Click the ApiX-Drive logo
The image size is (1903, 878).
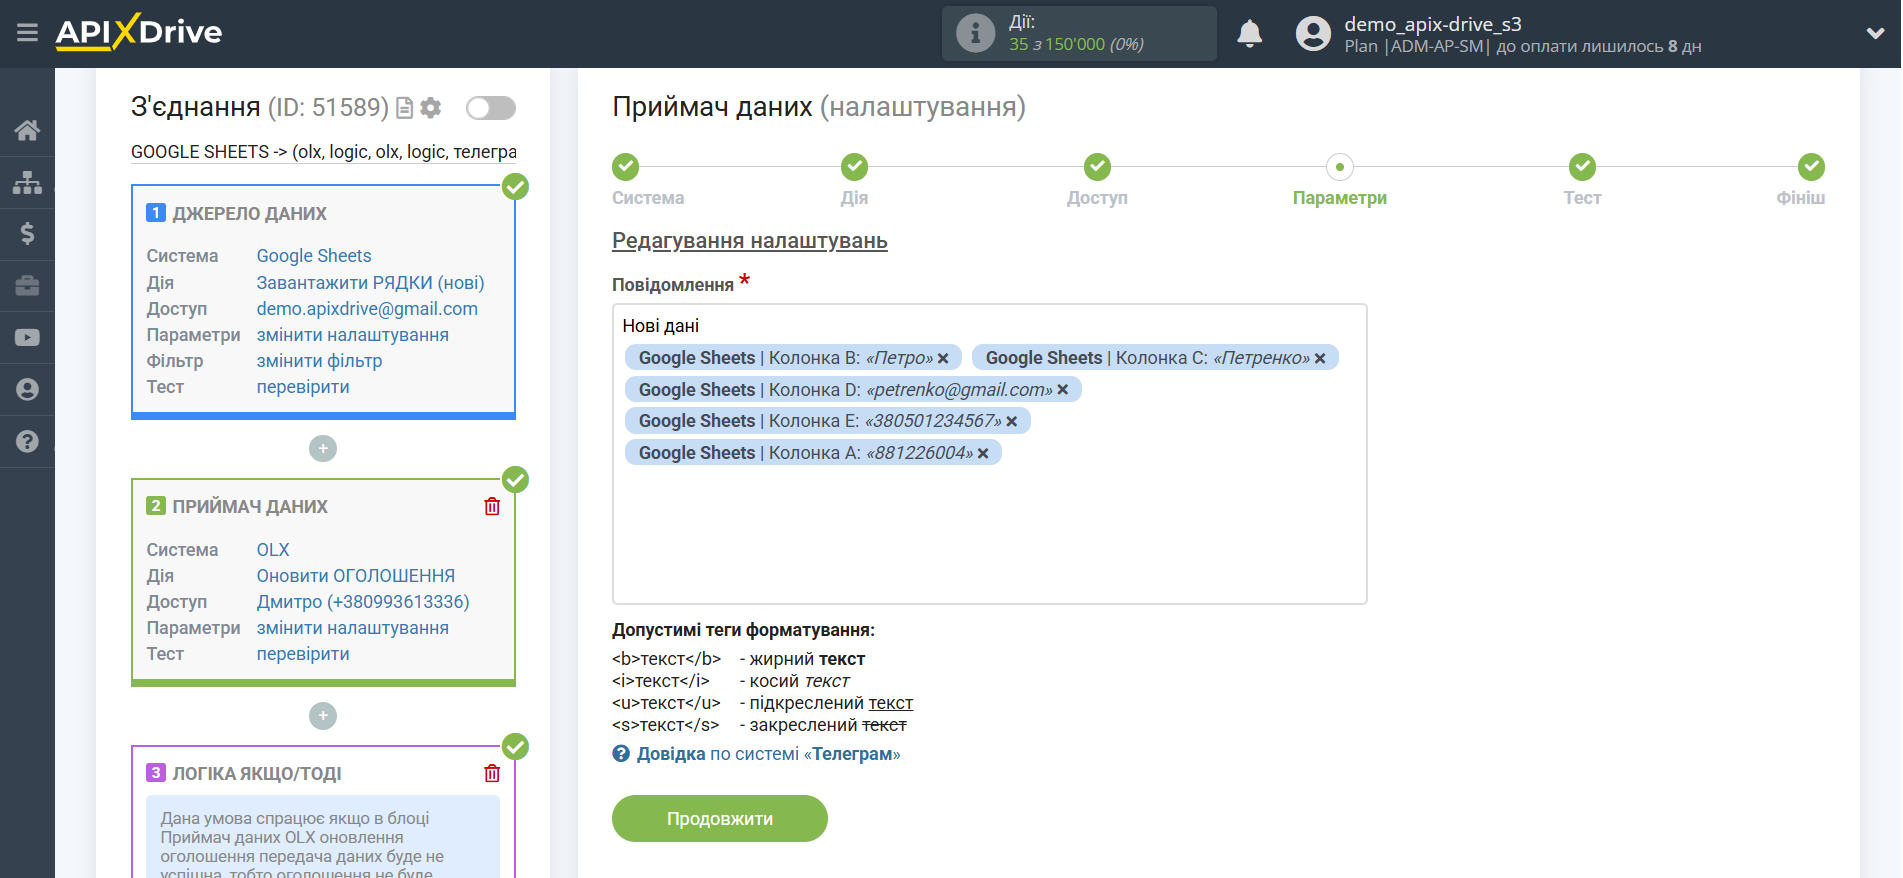tap(139, 32)
